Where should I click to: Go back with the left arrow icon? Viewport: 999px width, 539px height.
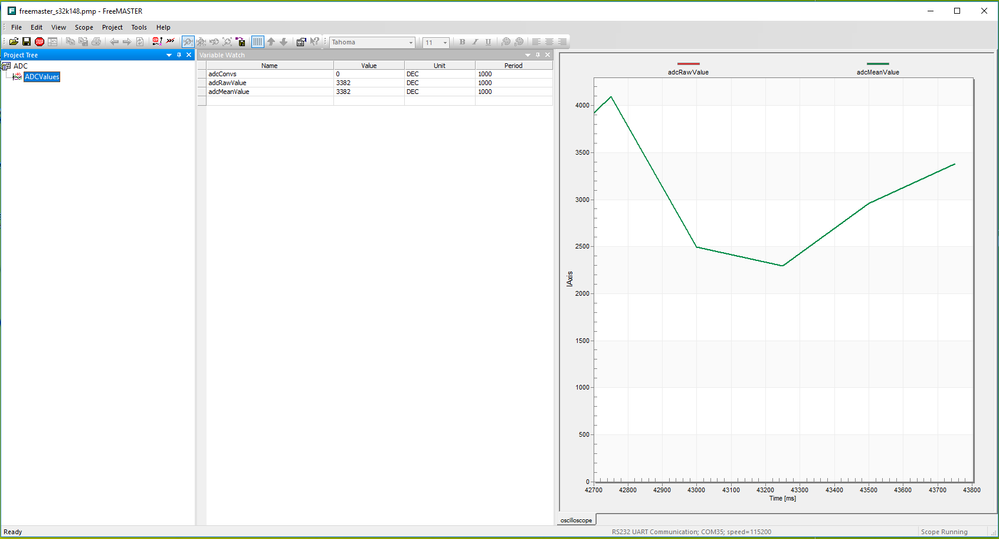coord(113,42)
